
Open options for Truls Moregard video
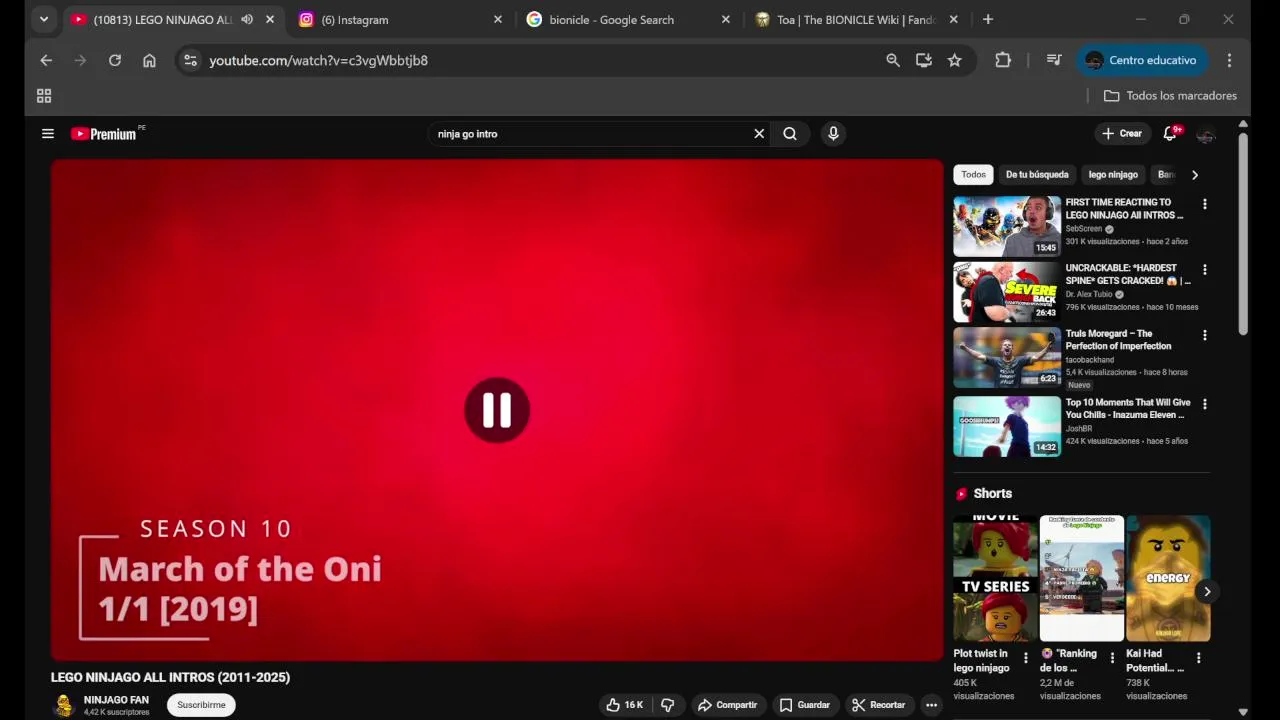pos(1204,336)
